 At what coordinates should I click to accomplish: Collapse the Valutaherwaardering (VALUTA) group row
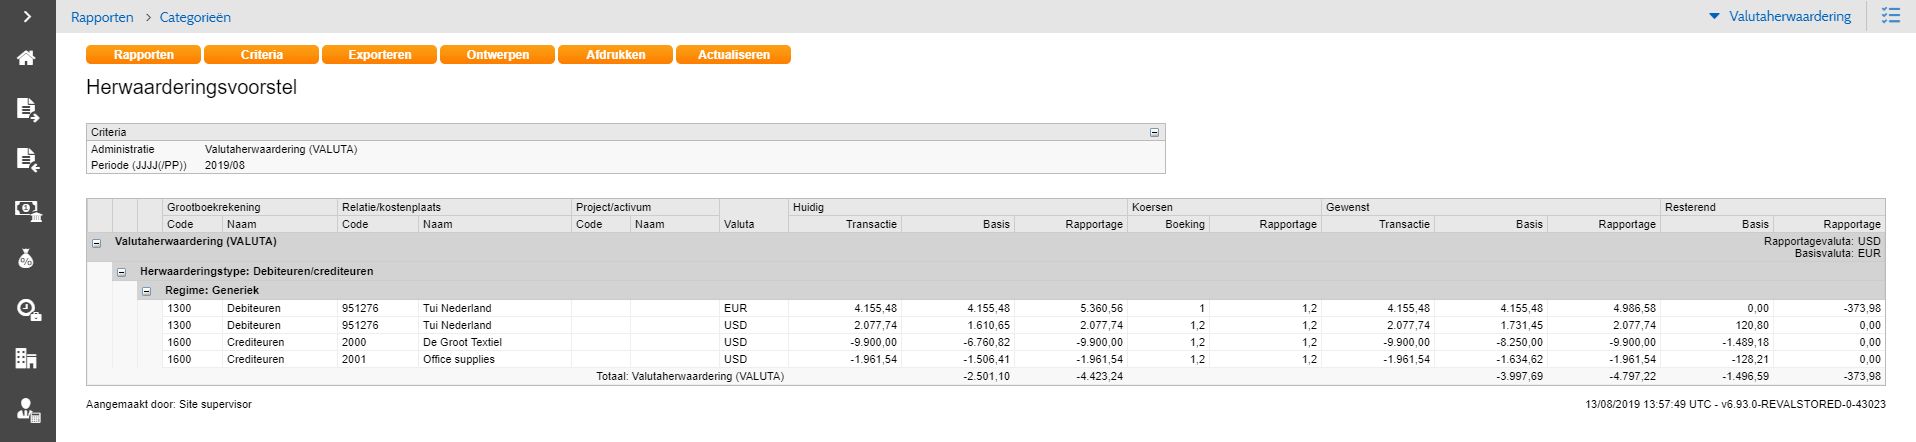(x=97, y=243)
